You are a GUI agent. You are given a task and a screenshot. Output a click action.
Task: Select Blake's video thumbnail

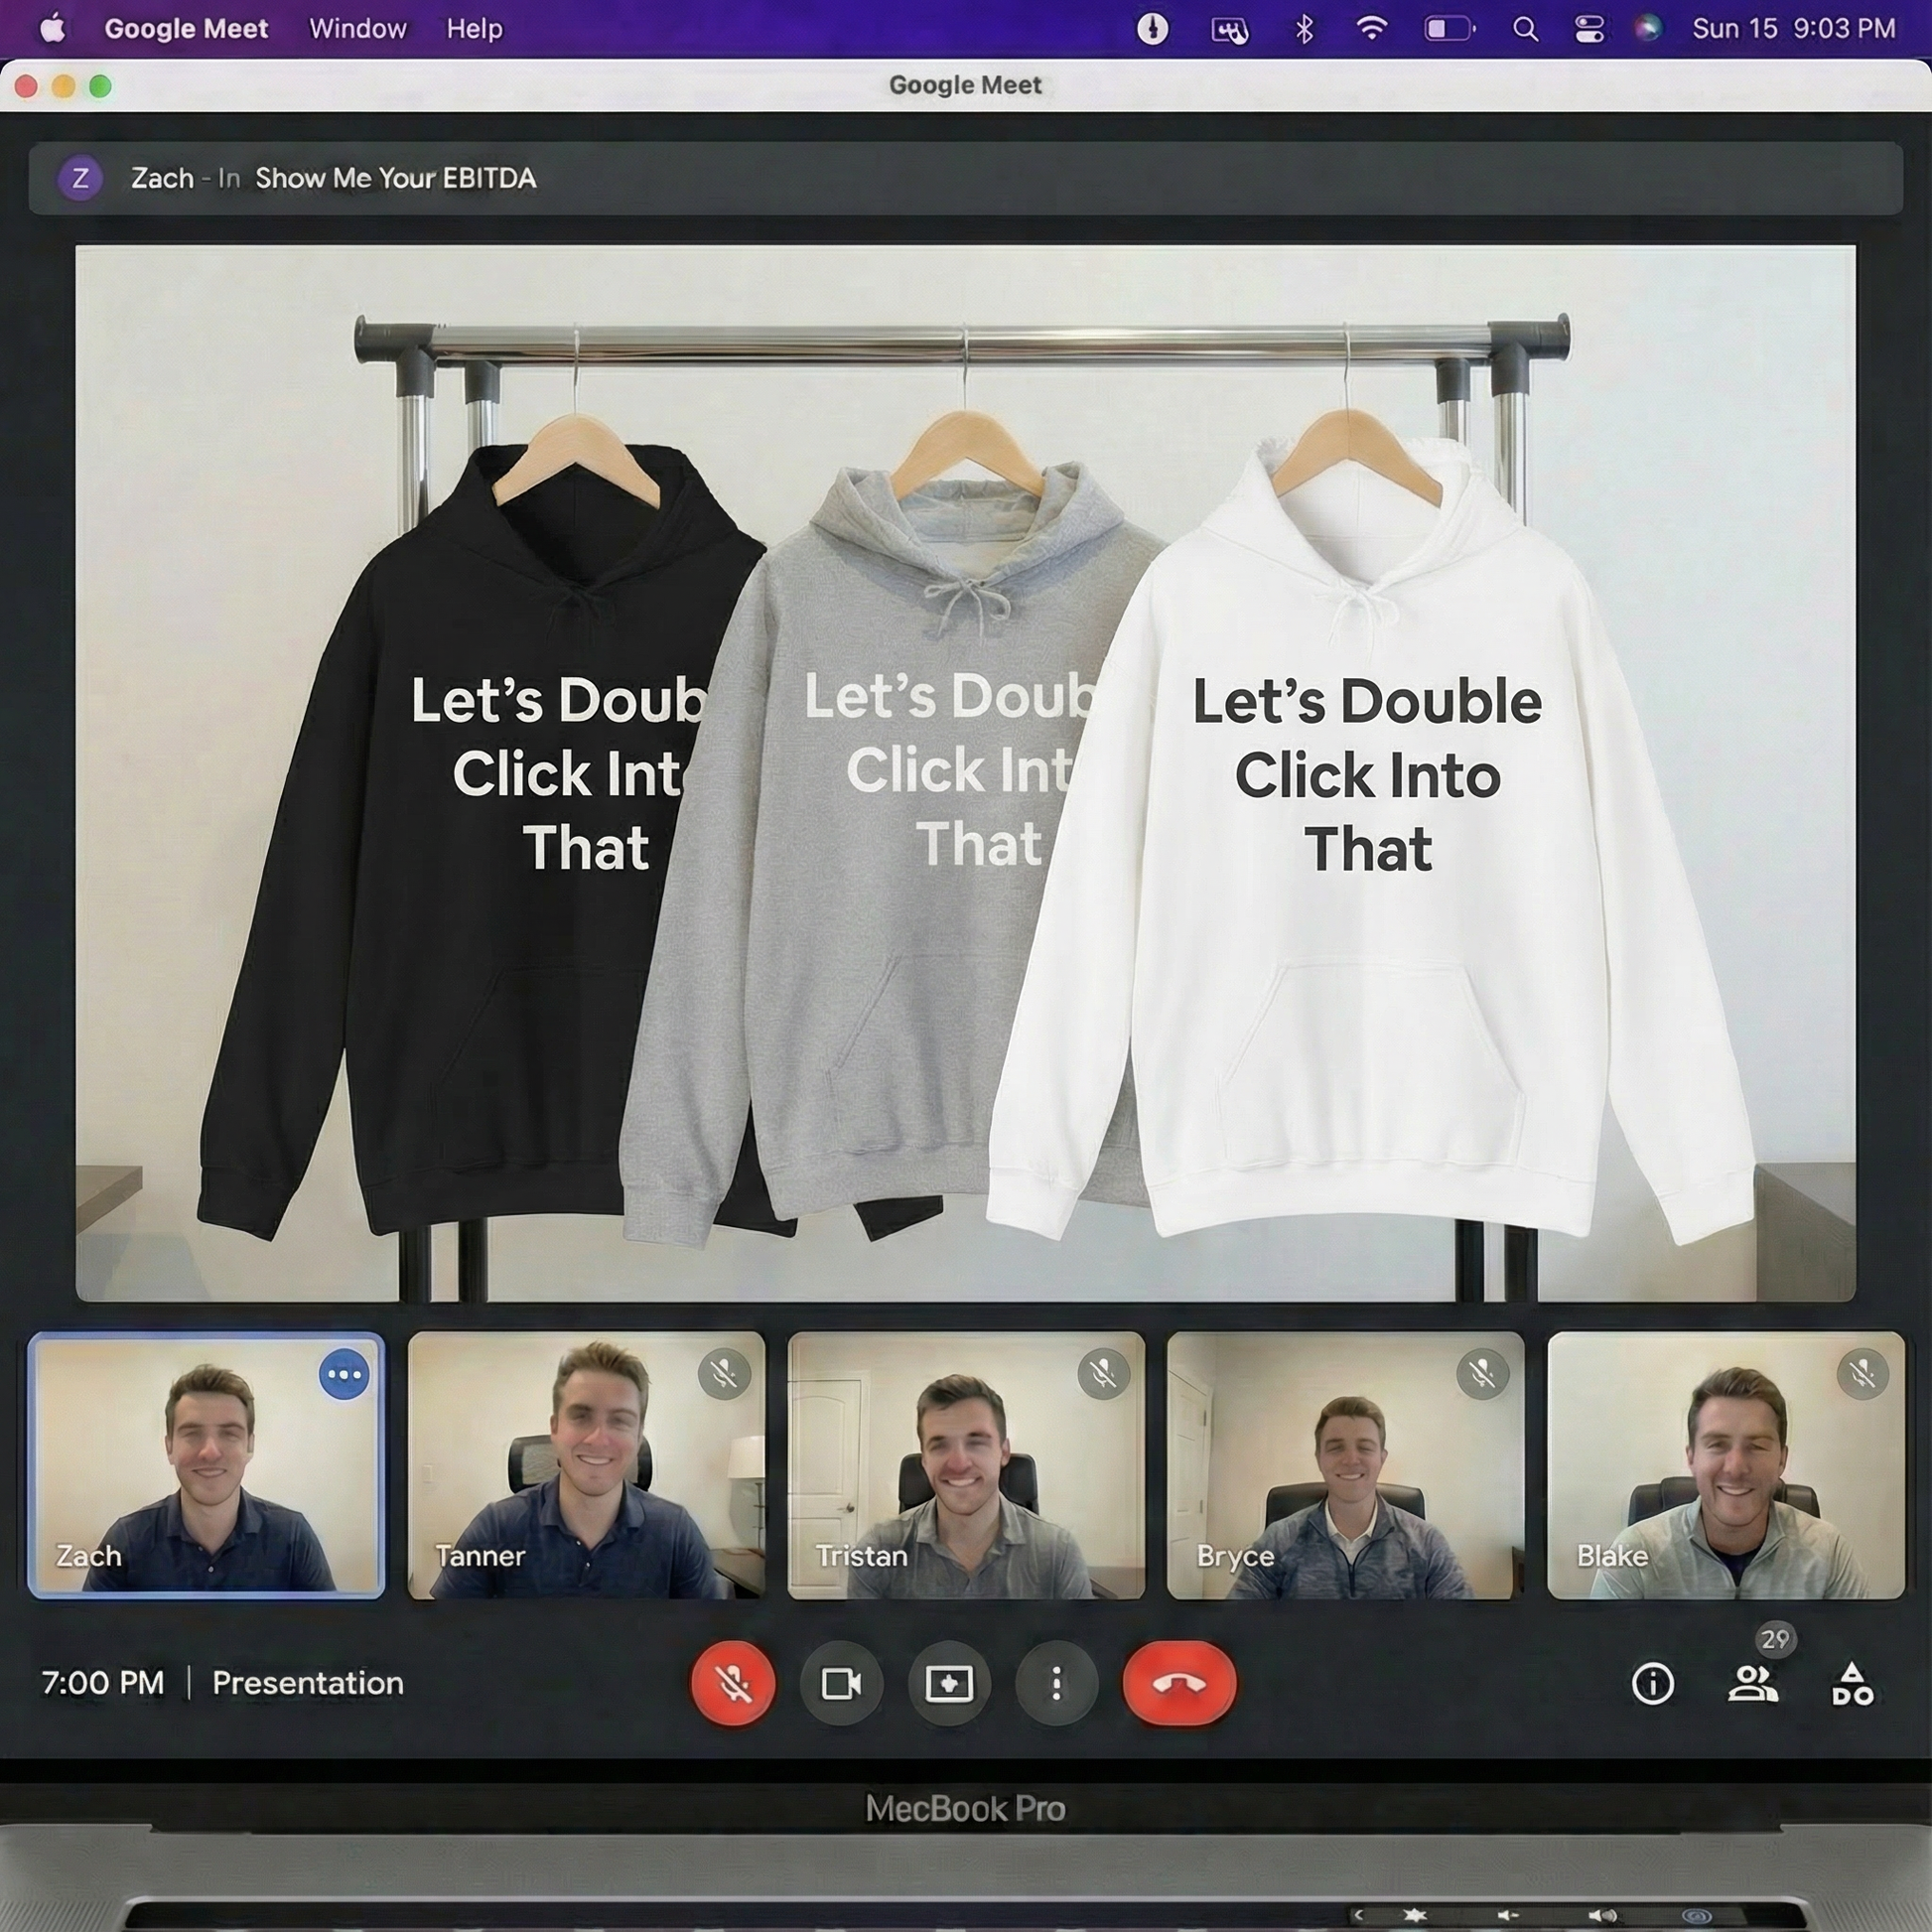(1726, 1465)
